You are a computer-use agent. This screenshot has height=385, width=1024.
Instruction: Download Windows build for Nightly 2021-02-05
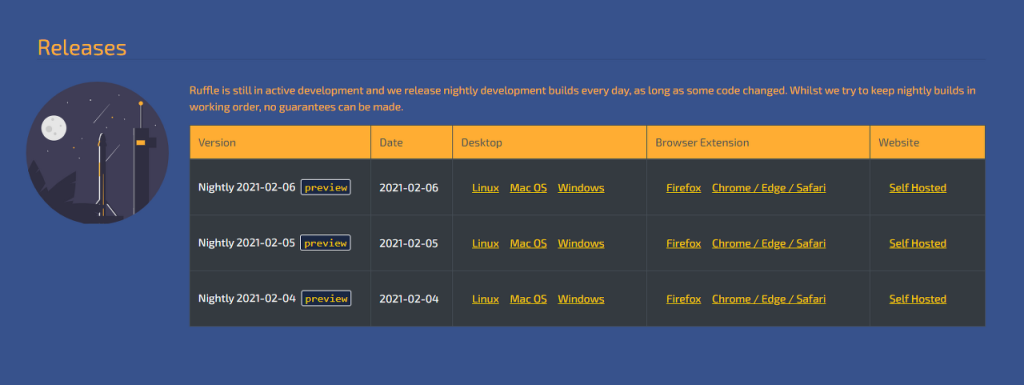(x=581, y=243)
